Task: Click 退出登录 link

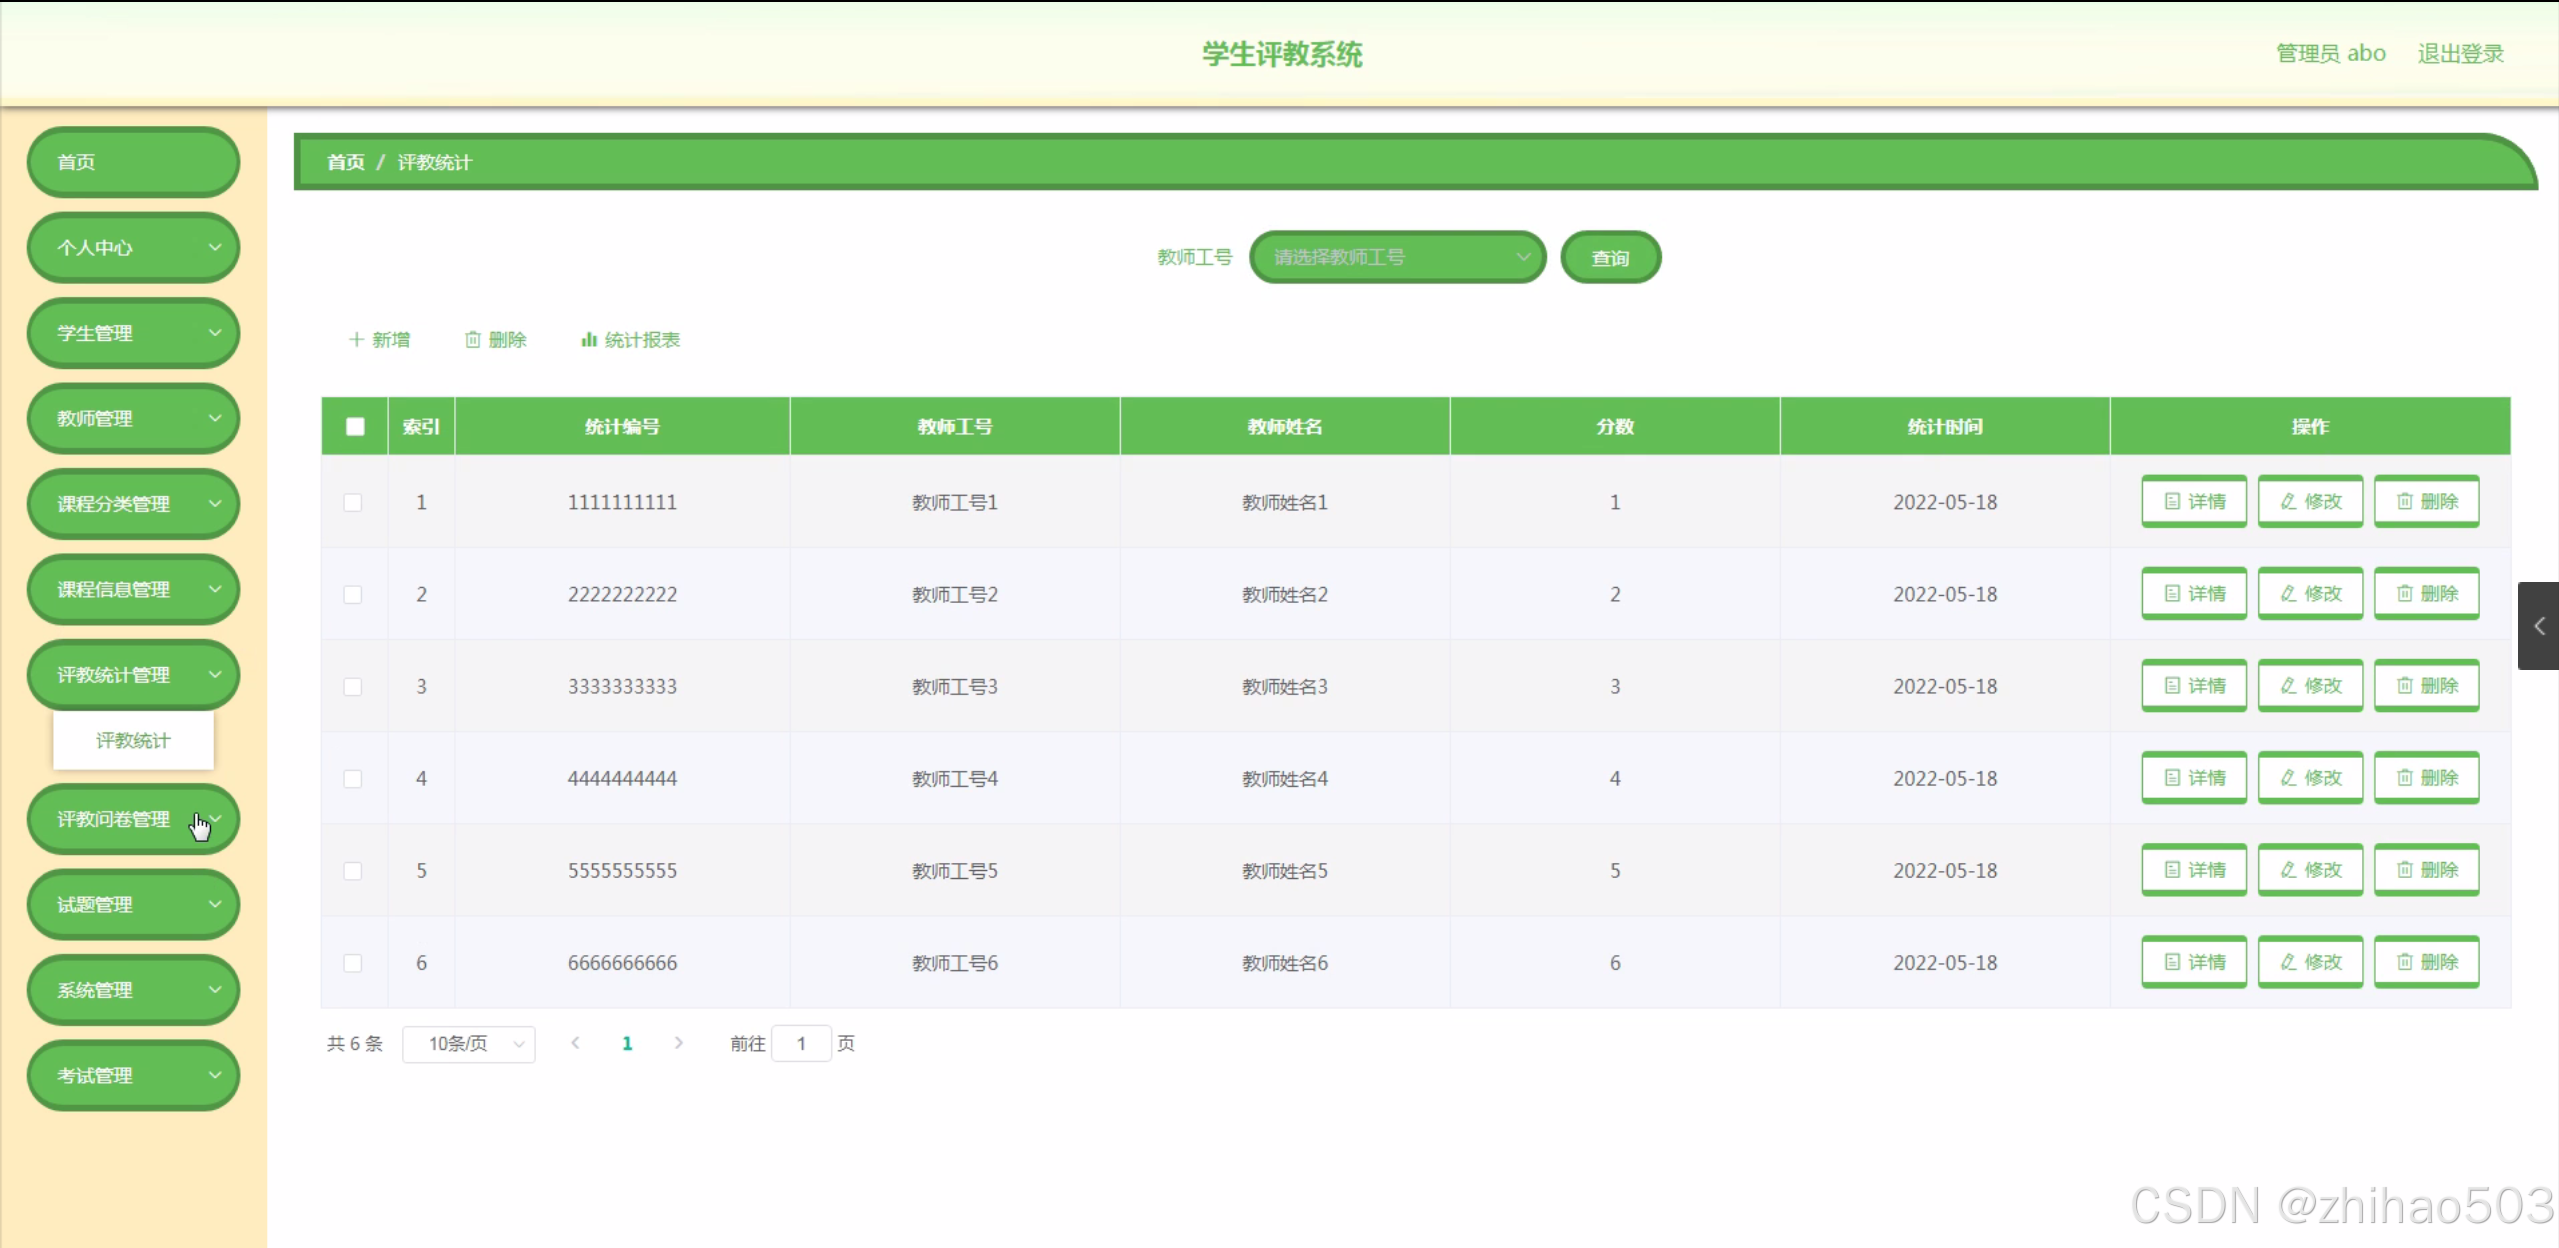Action: point(2460,54)
